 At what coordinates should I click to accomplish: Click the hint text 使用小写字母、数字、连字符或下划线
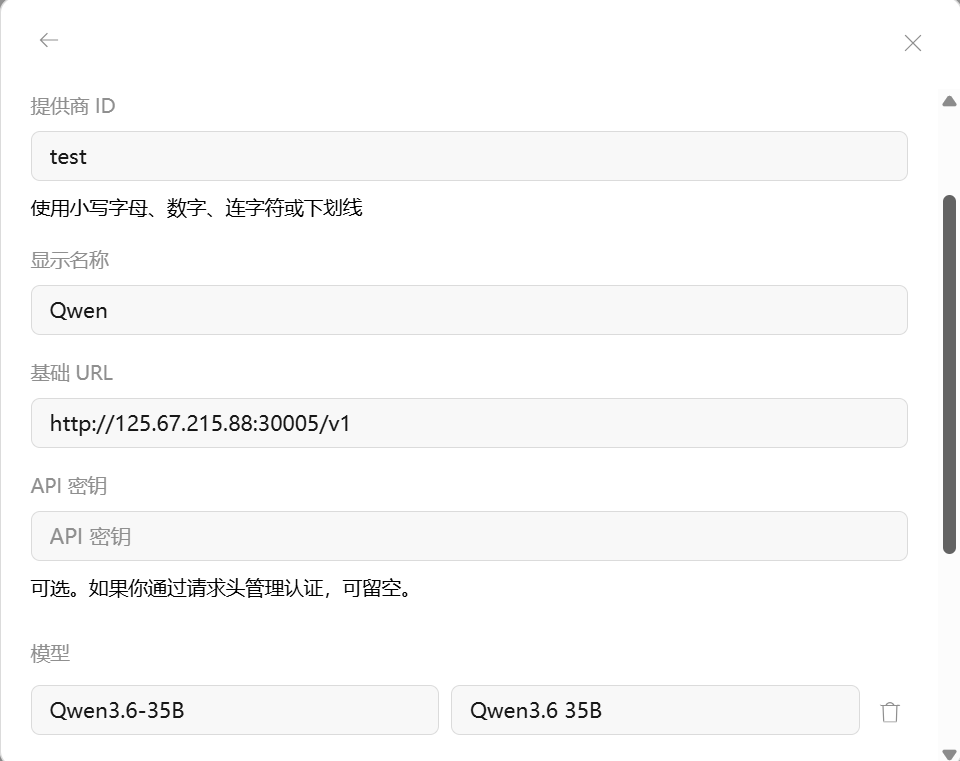(197, 208)
